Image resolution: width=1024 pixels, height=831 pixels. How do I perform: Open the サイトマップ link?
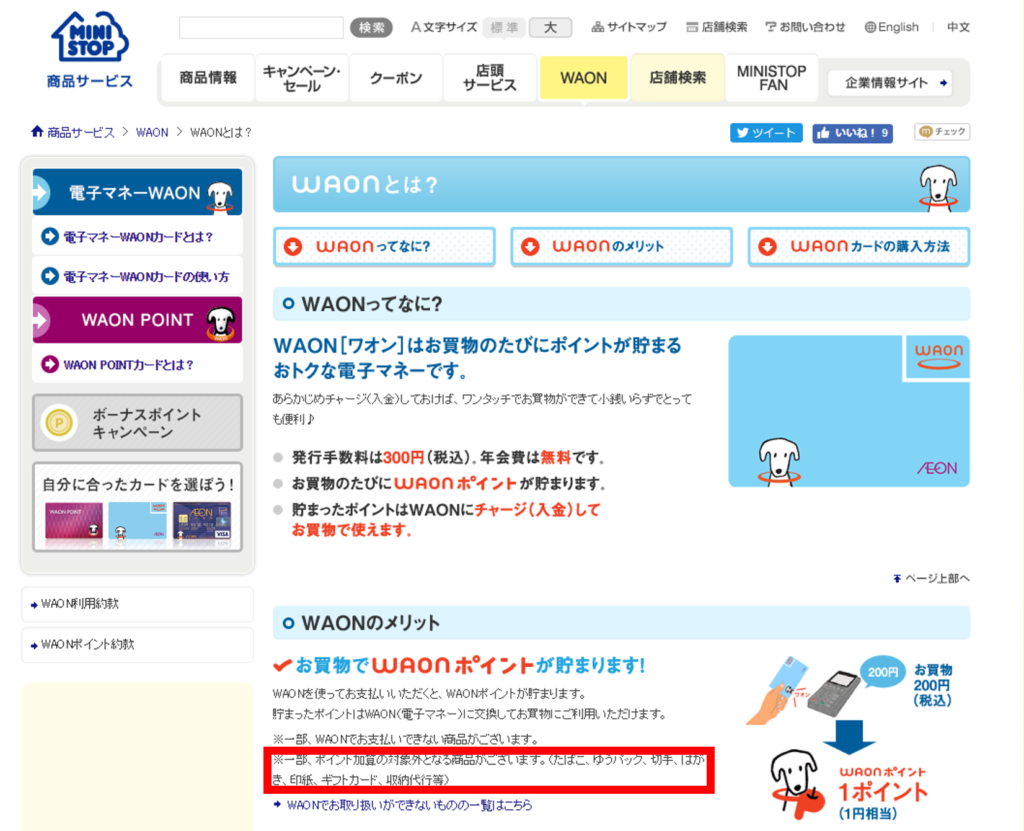[629, 27]
